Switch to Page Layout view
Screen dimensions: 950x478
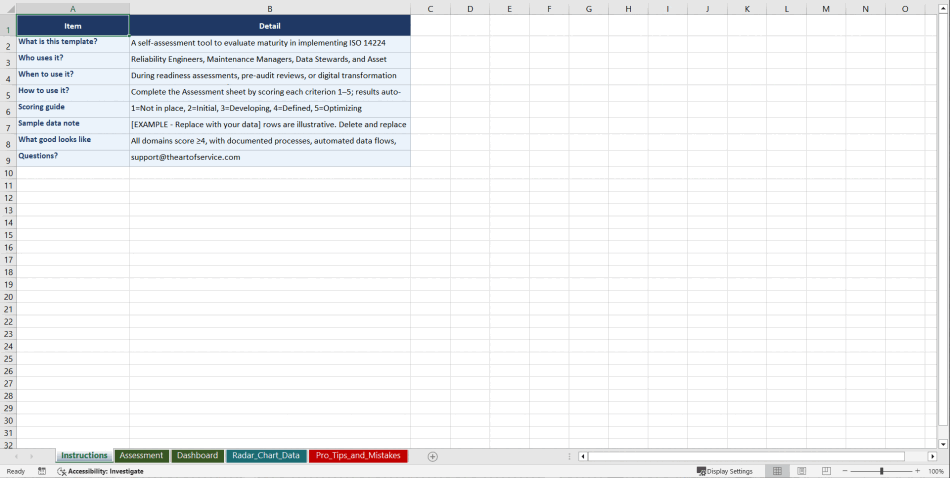[x=801, y=471]
